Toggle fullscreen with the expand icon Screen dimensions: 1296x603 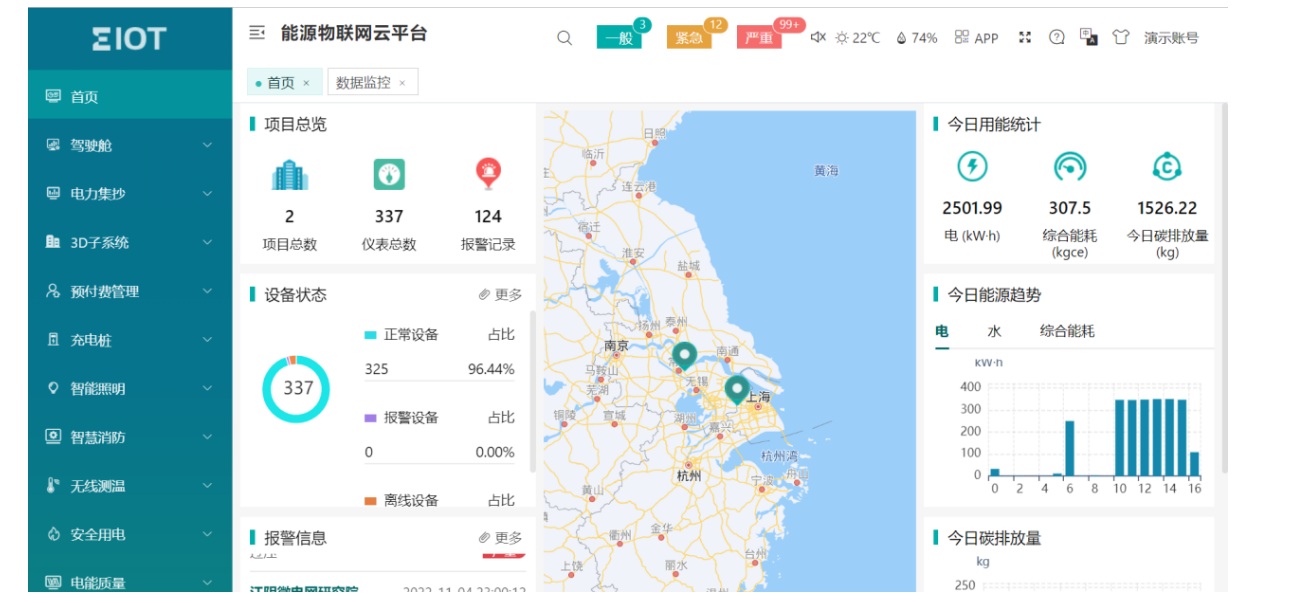1024,37
